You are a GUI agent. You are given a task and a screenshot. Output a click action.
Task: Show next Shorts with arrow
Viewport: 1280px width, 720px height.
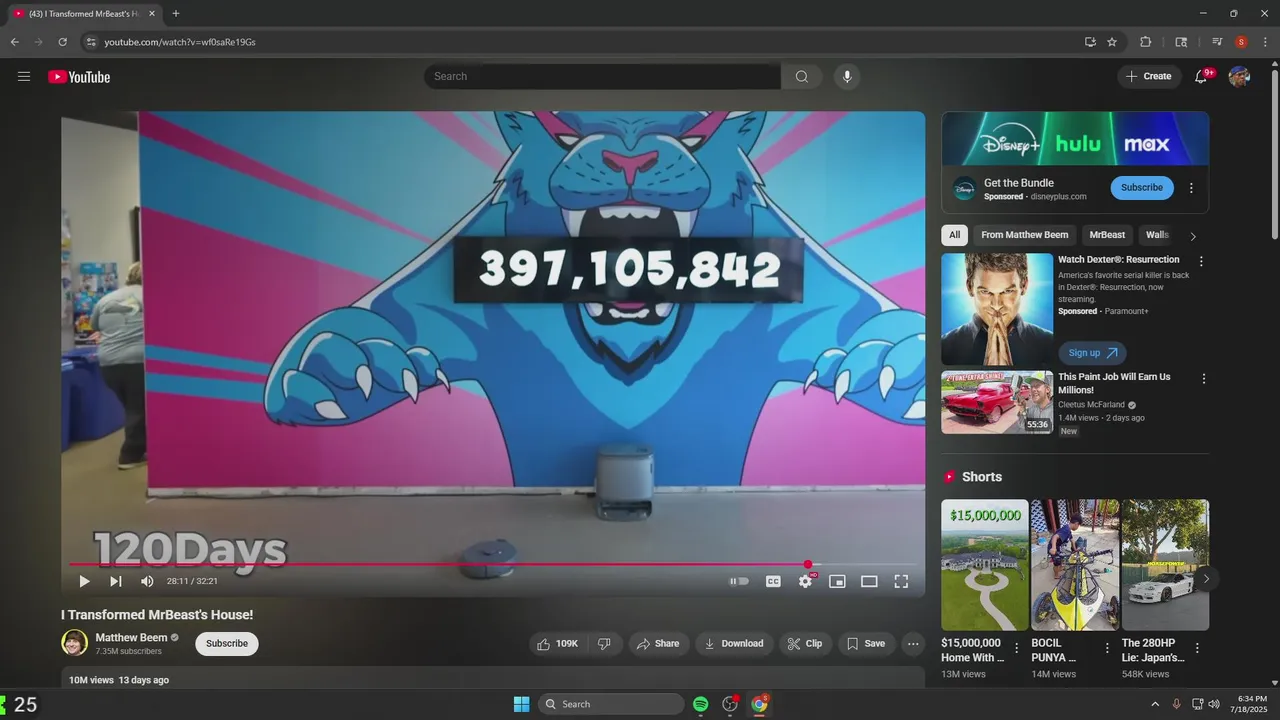(x=1206, y=579)
